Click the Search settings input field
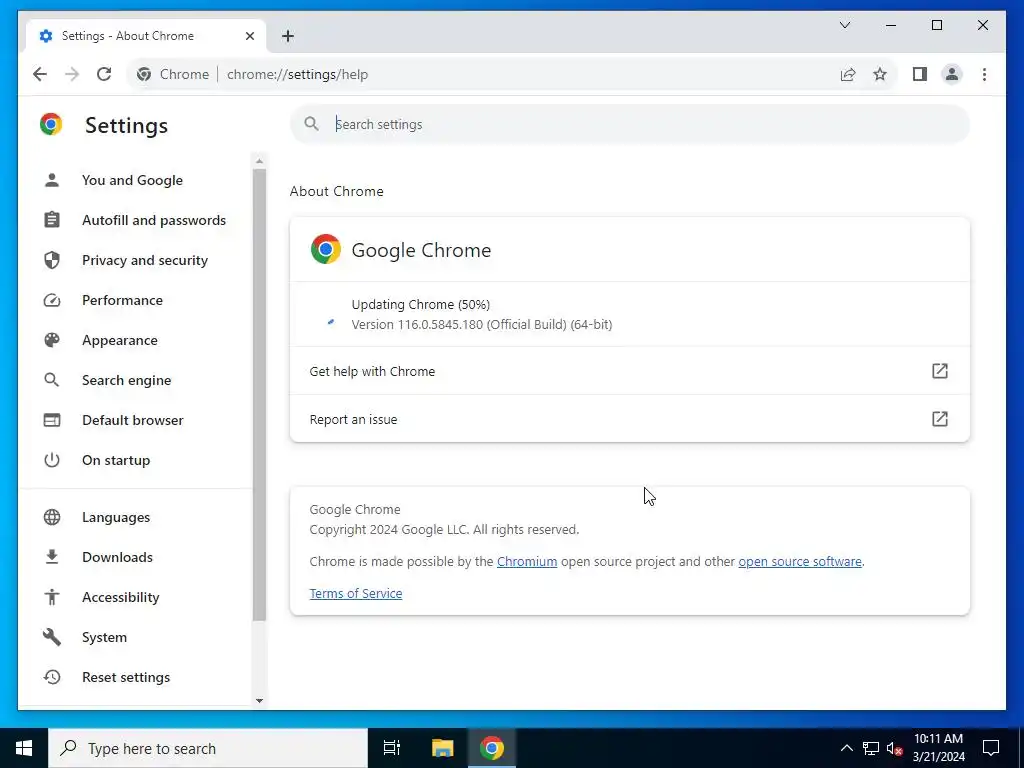Screen dimensions: 1024x768 [x=630, y=124]
